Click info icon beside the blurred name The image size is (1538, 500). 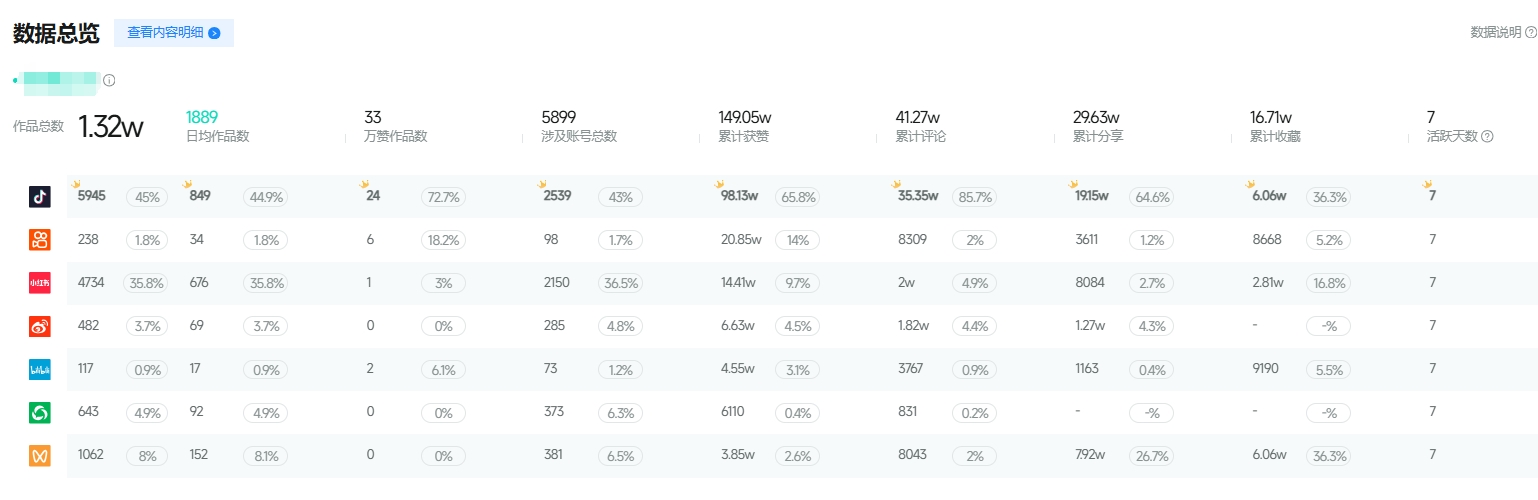point(109,80)
